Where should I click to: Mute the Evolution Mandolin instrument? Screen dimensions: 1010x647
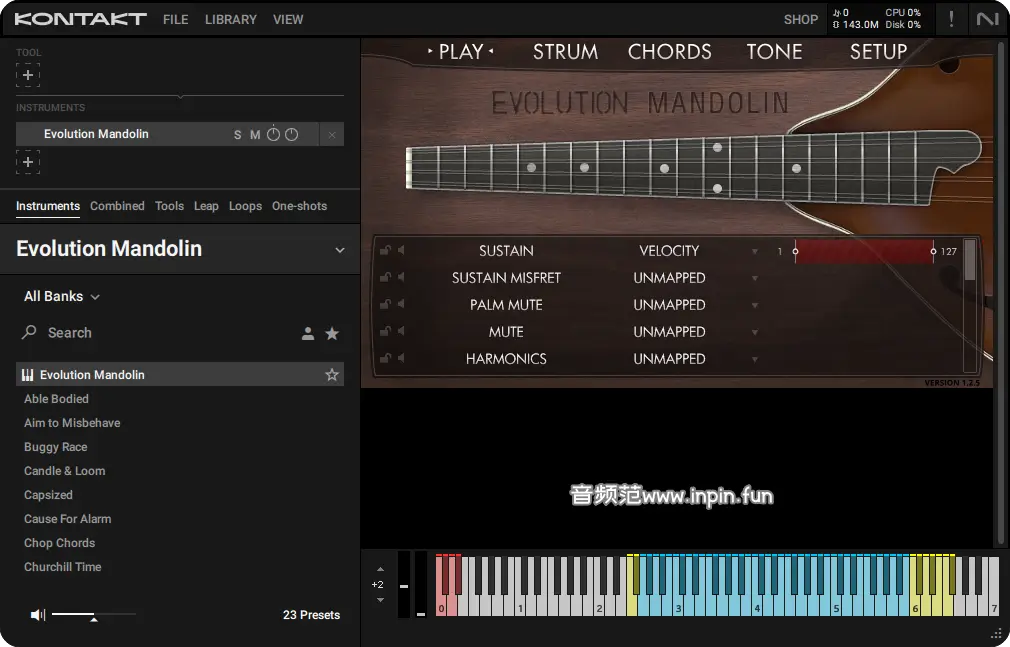coord(255,135)
